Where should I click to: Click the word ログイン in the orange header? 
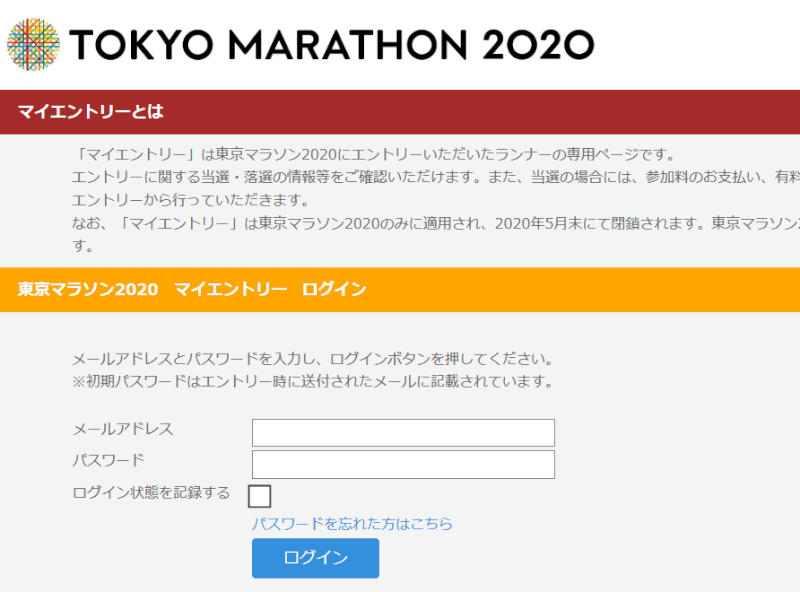tap(334, 289)
